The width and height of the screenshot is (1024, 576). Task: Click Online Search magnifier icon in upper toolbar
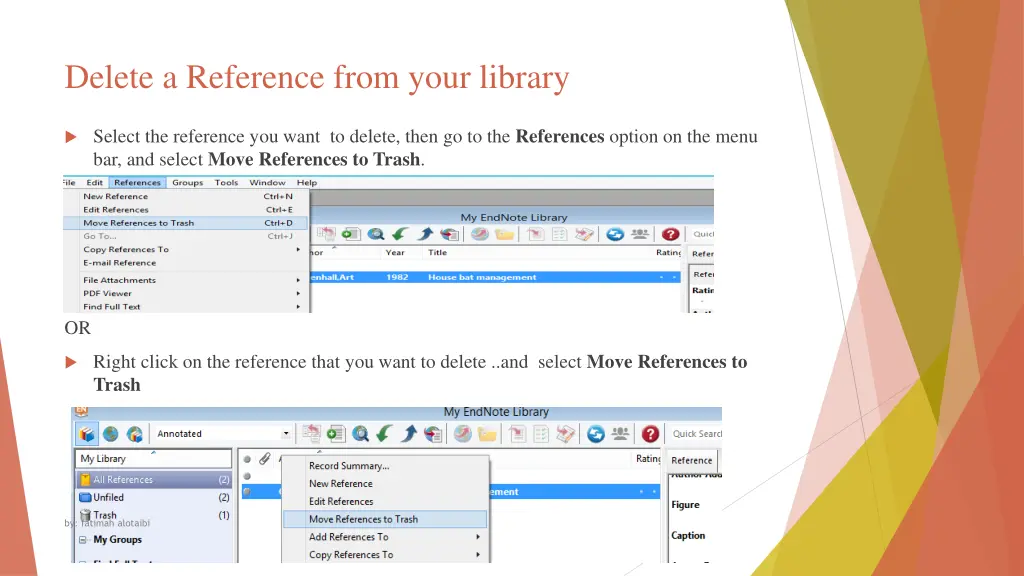[x=376, y=234]
